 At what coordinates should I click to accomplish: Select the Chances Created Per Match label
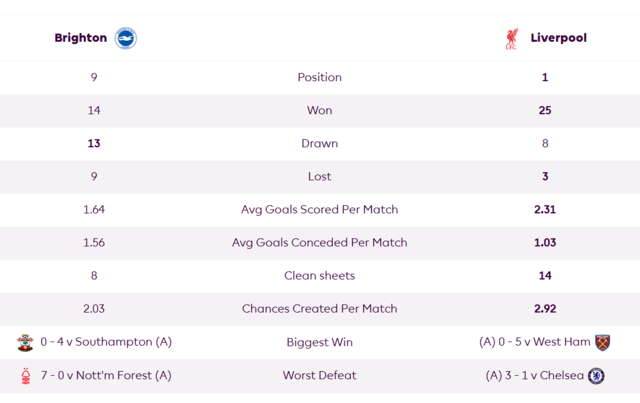coord(320,309)
